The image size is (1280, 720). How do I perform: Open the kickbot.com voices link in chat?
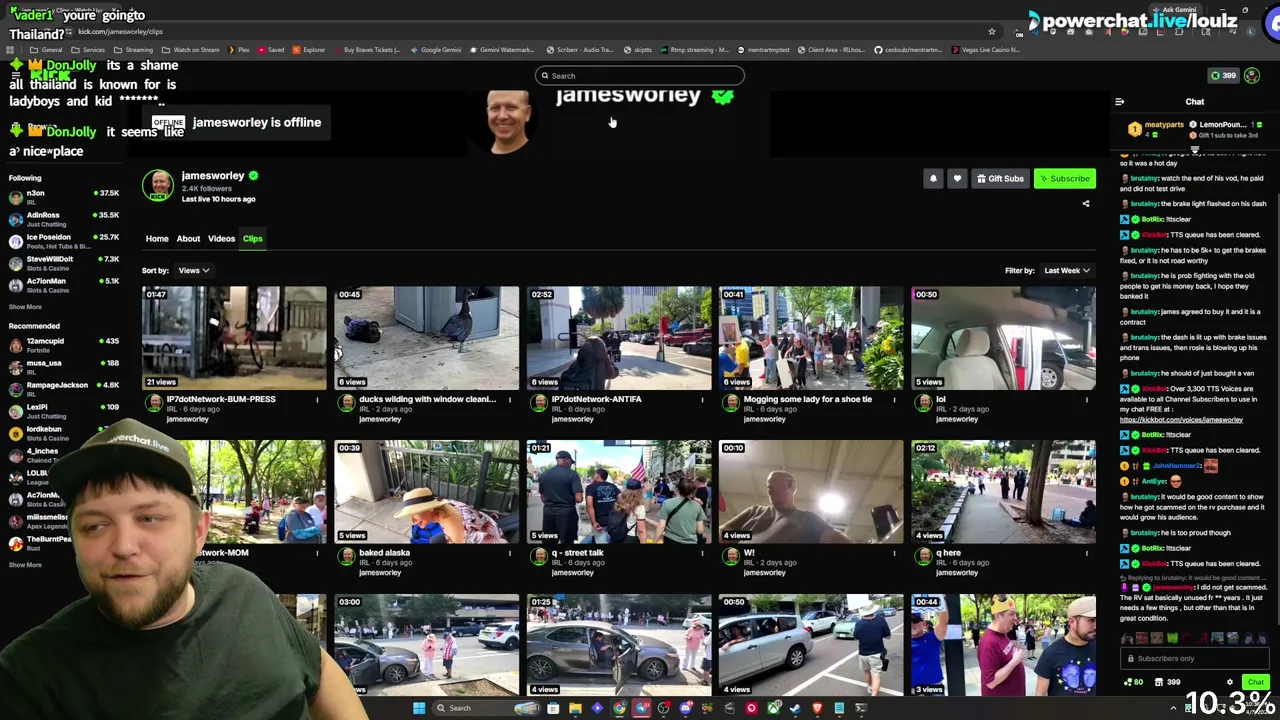pos(1181,420)
